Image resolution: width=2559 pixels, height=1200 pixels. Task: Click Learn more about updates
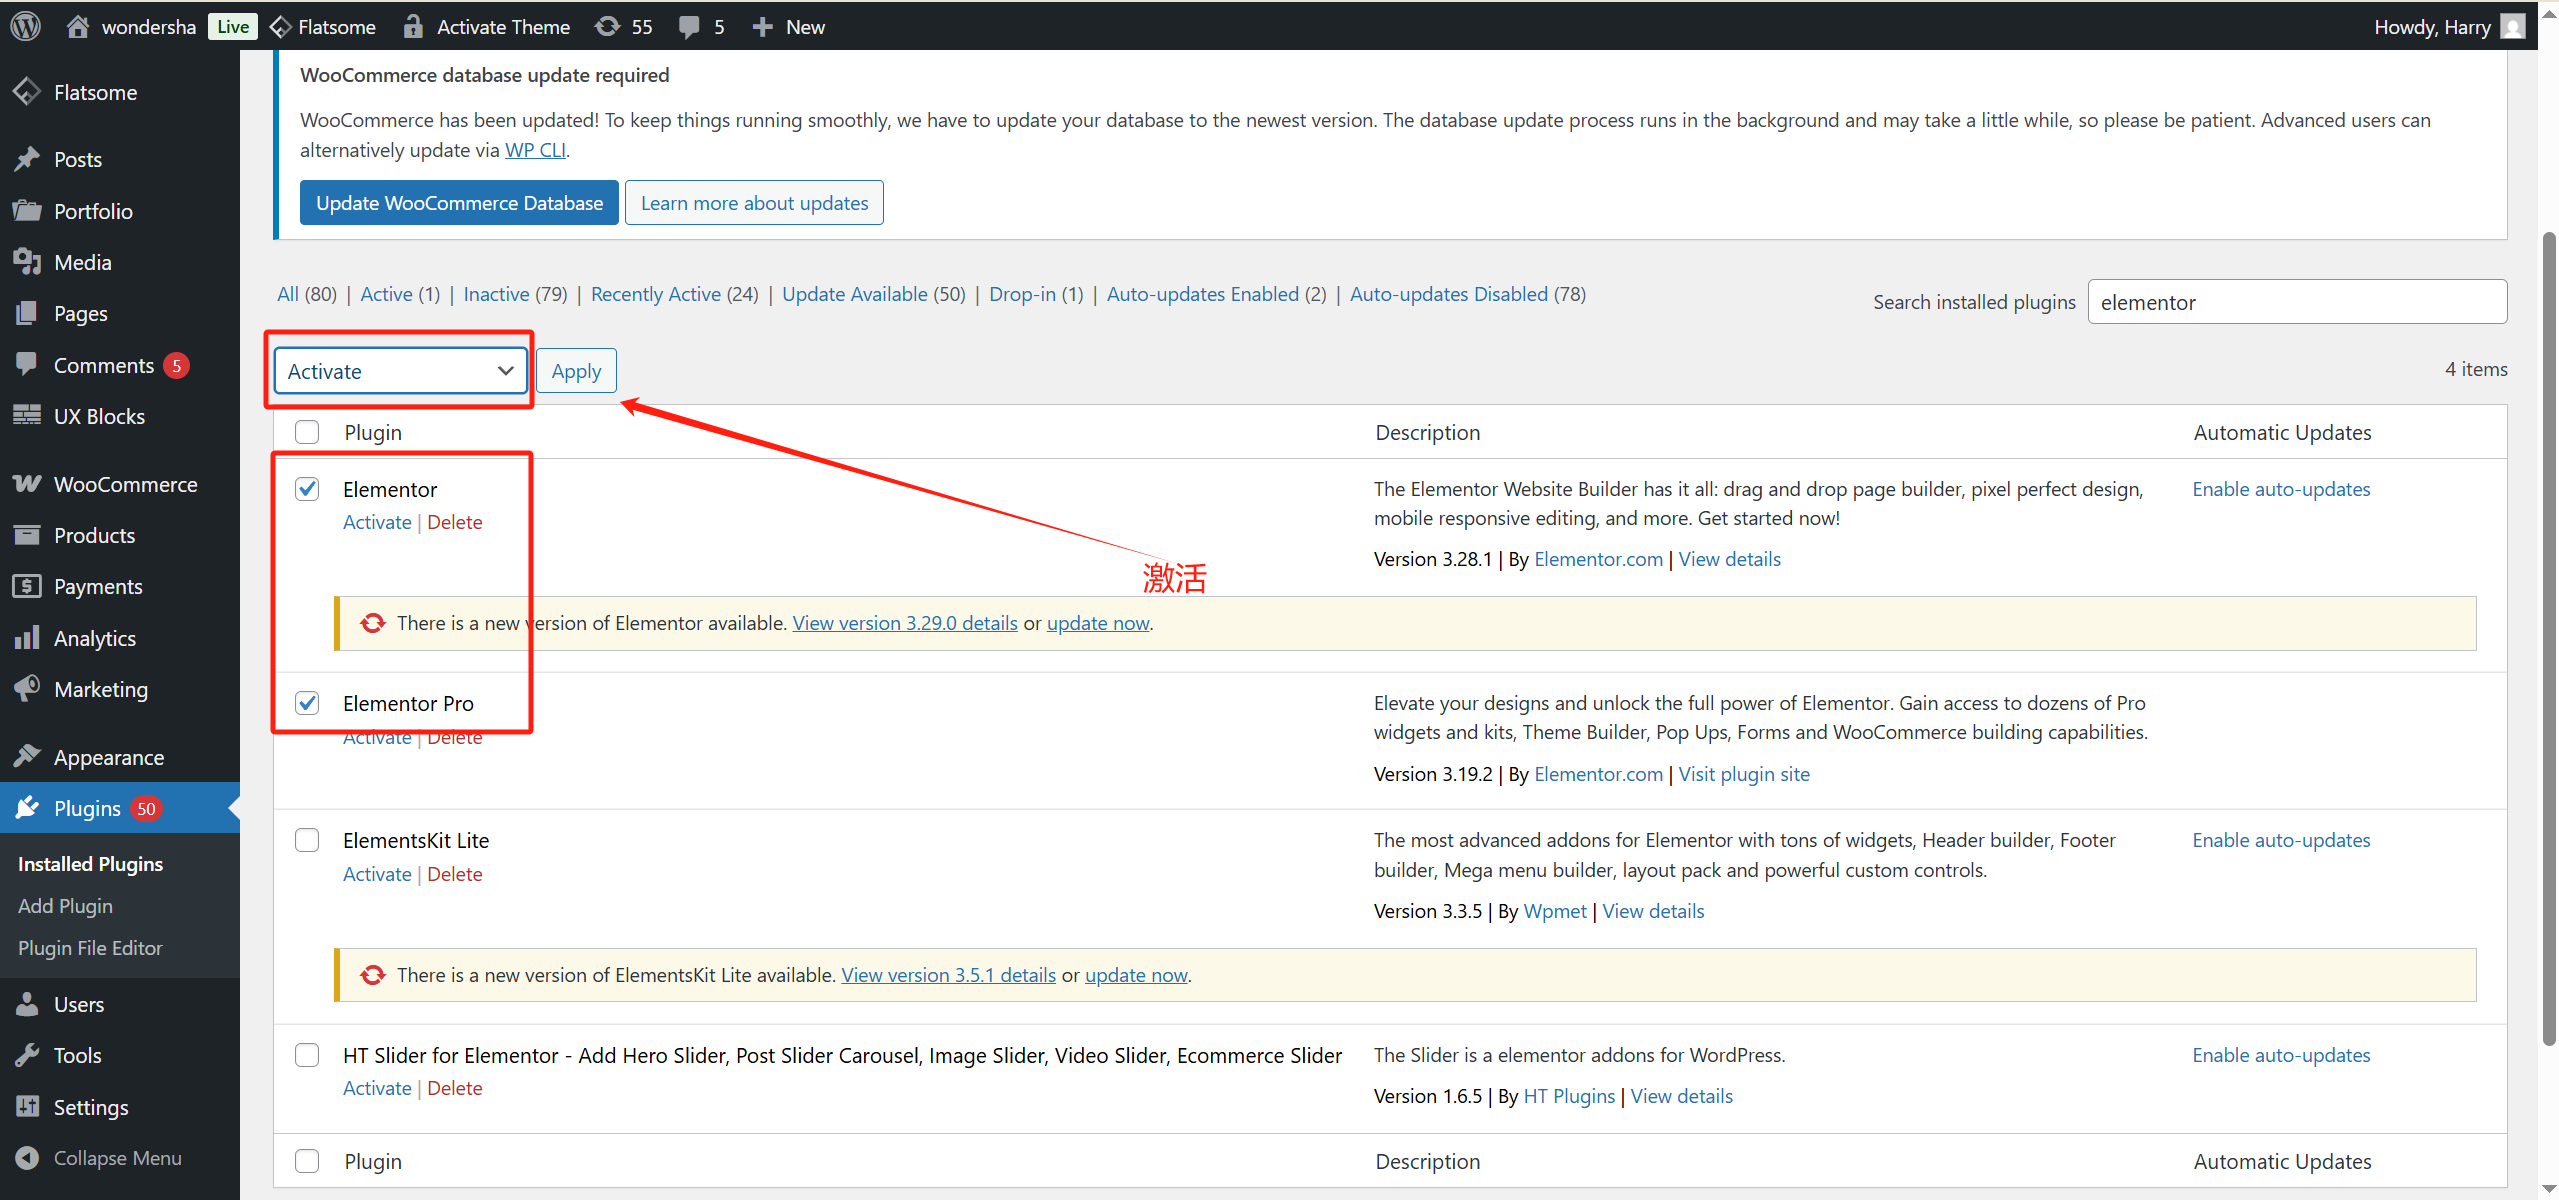coord(754,202)
